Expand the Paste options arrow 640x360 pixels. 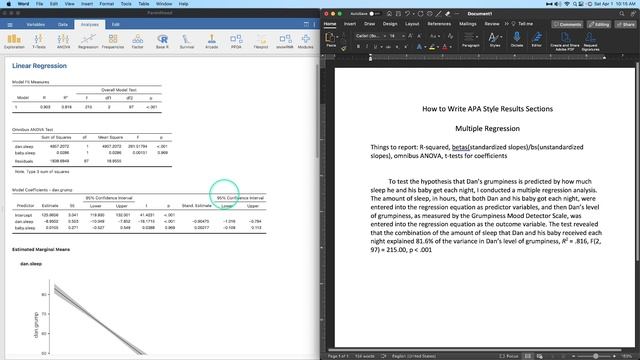tap(338, 38)
